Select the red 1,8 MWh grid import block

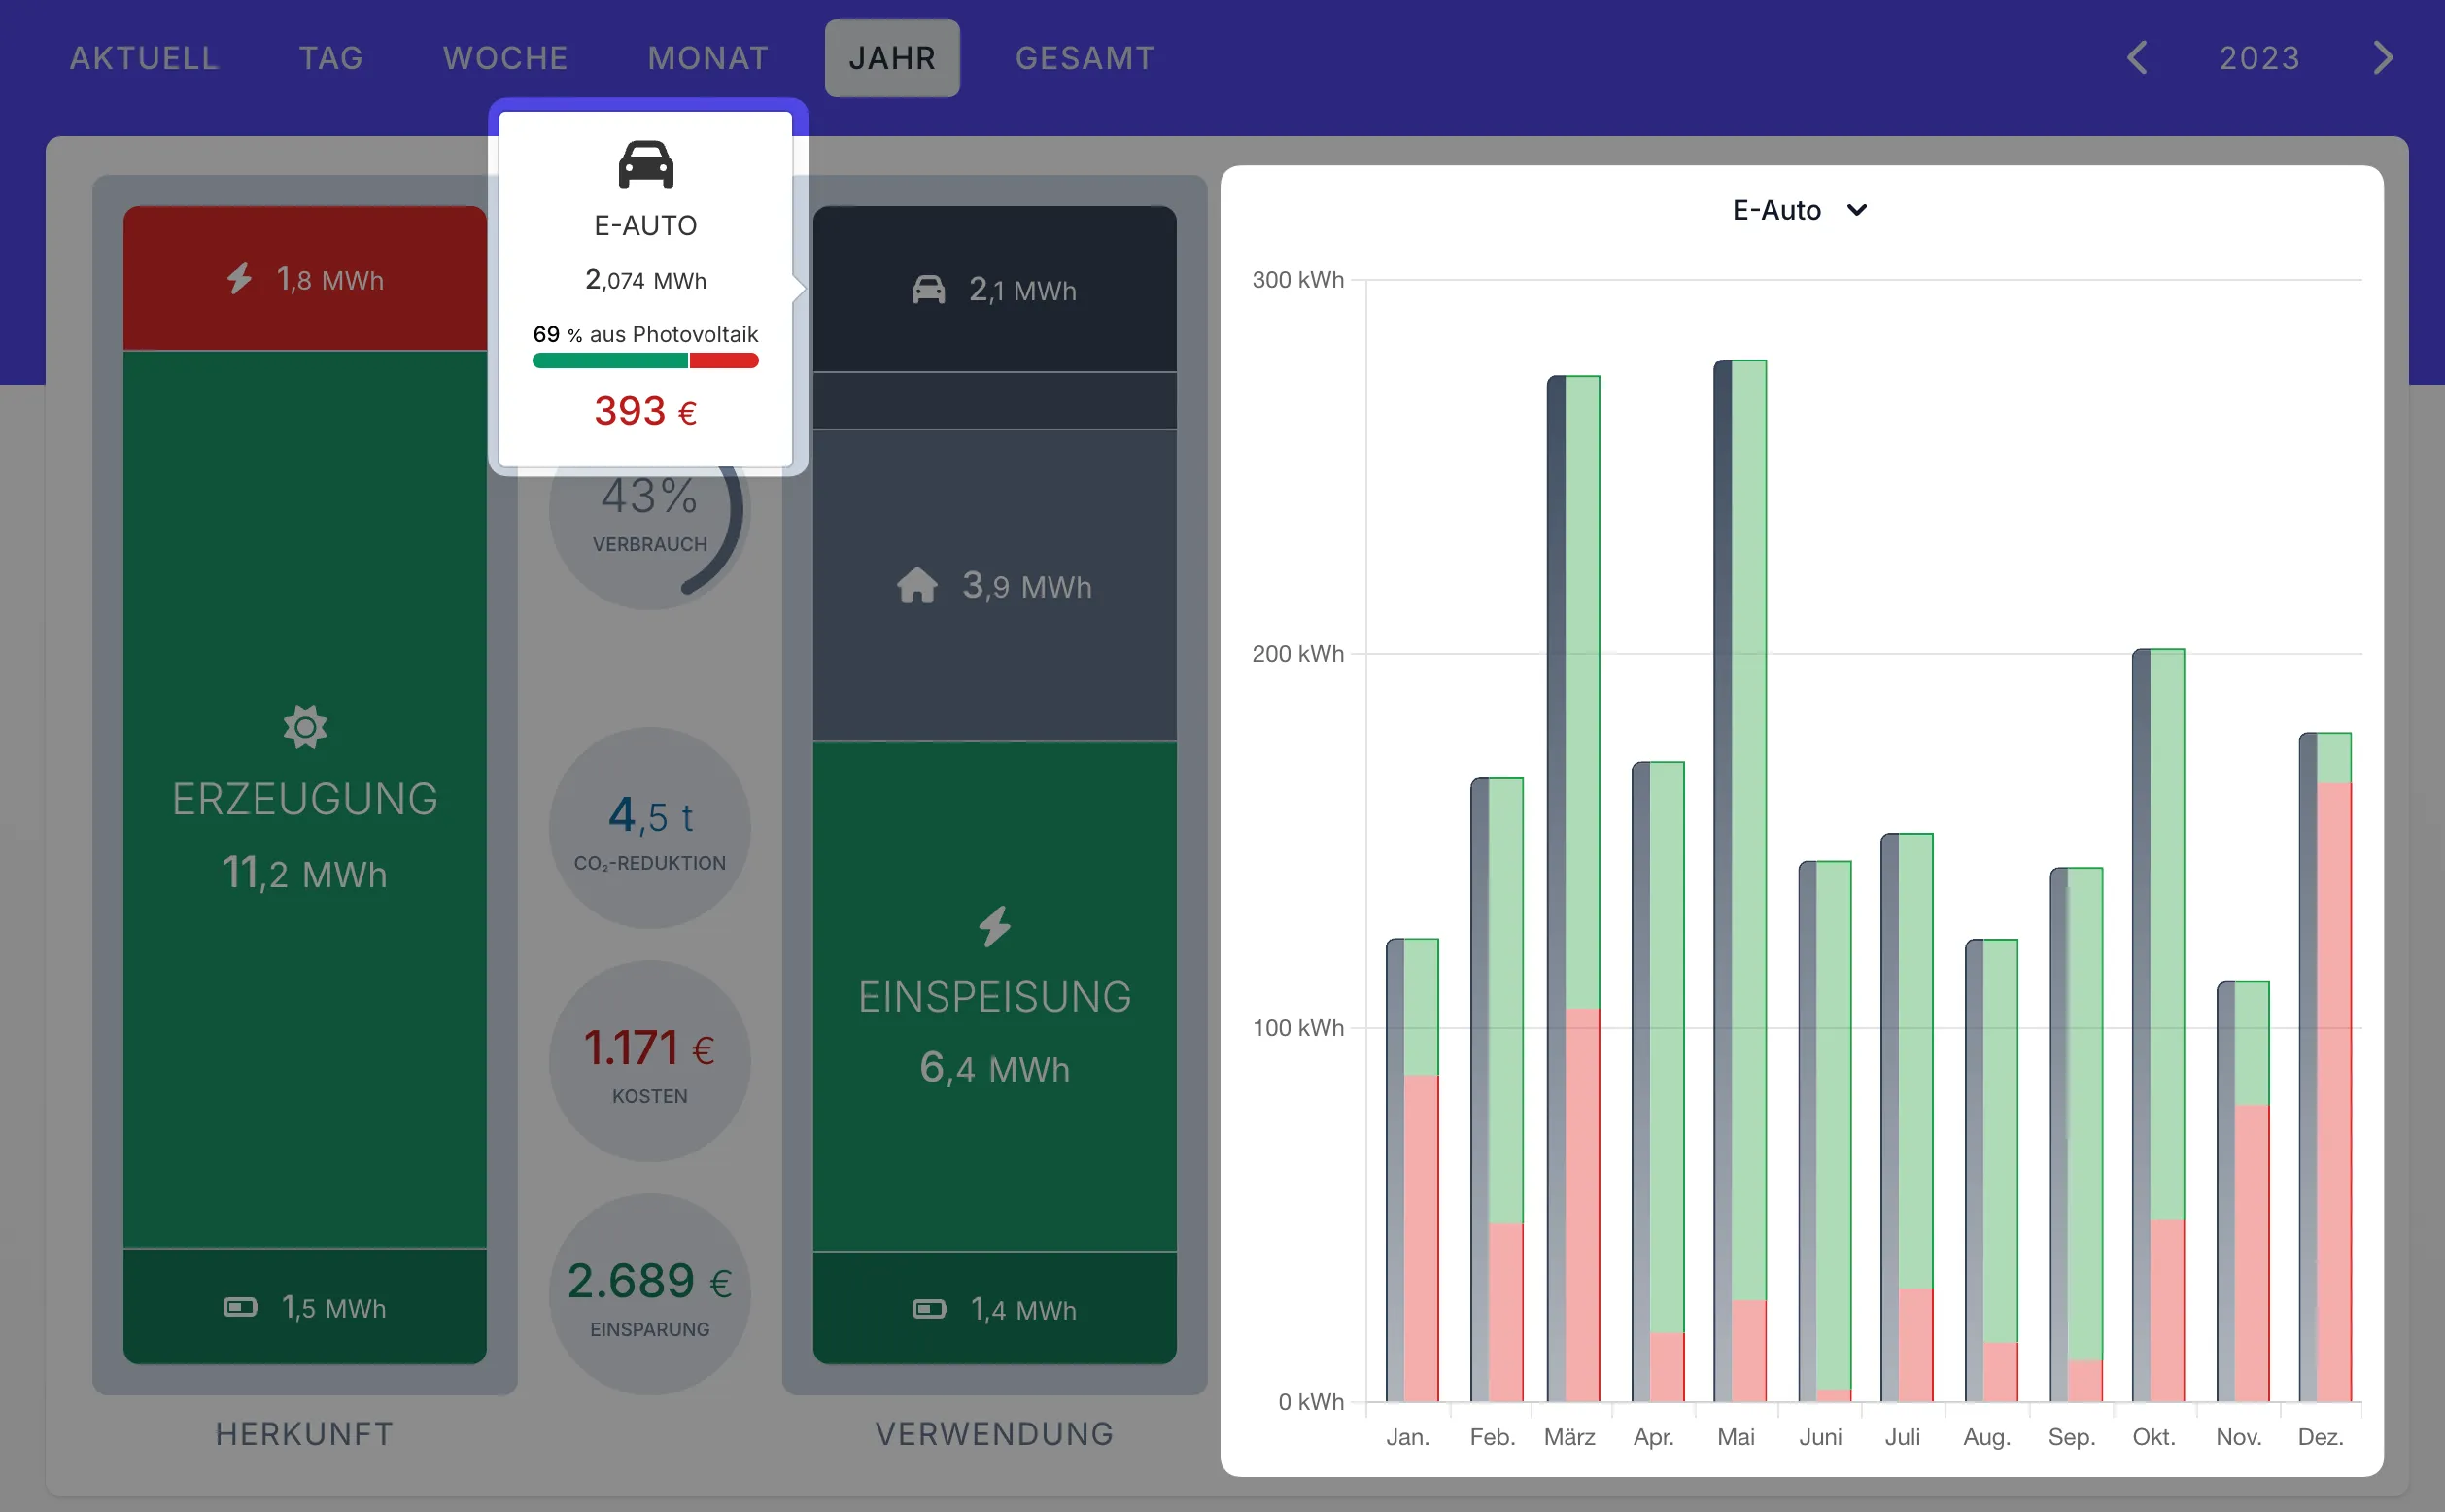coord(305,278)
